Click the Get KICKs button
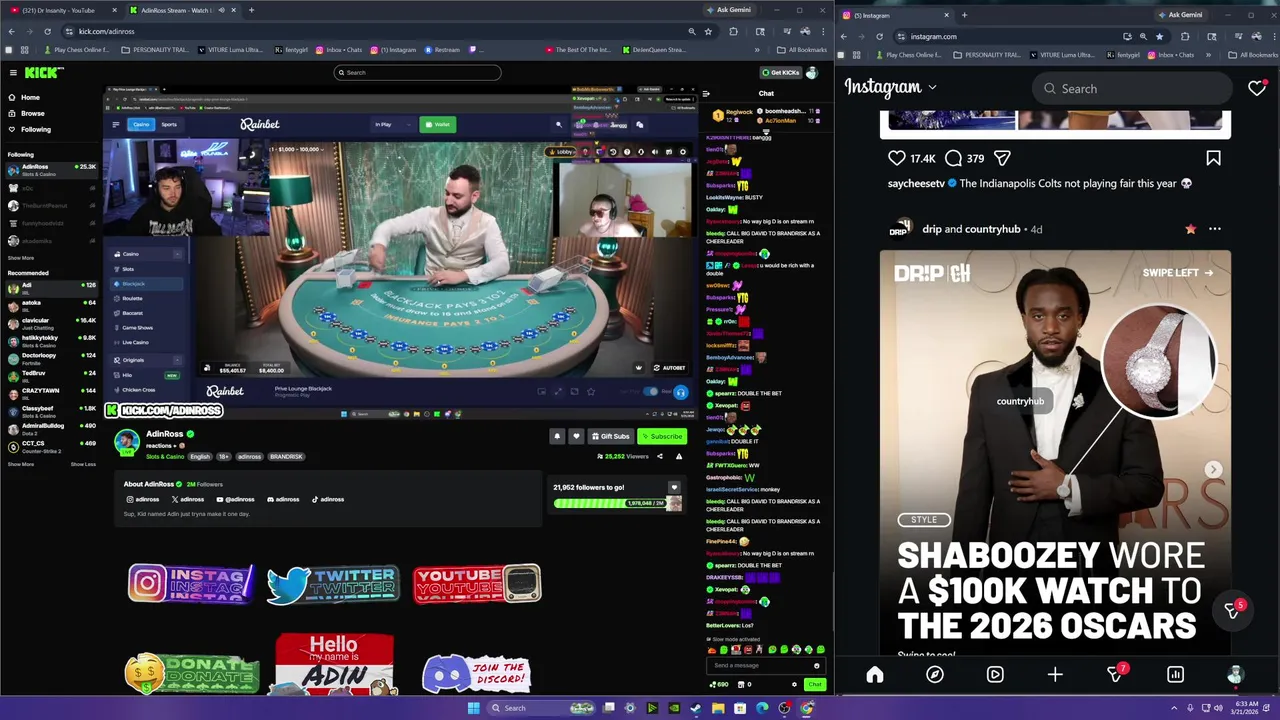1280x720 pixels. coord(781,72)
